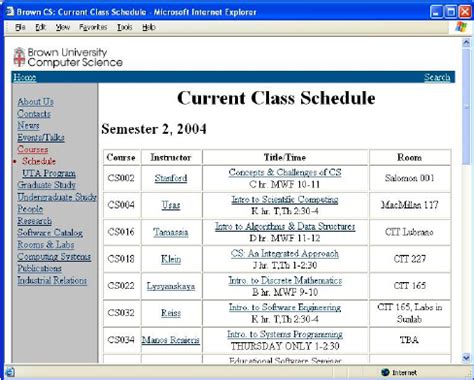Go to the Home link
This screenshot has height=380, width=474.
pyautogui.click(x=24, y=77)
